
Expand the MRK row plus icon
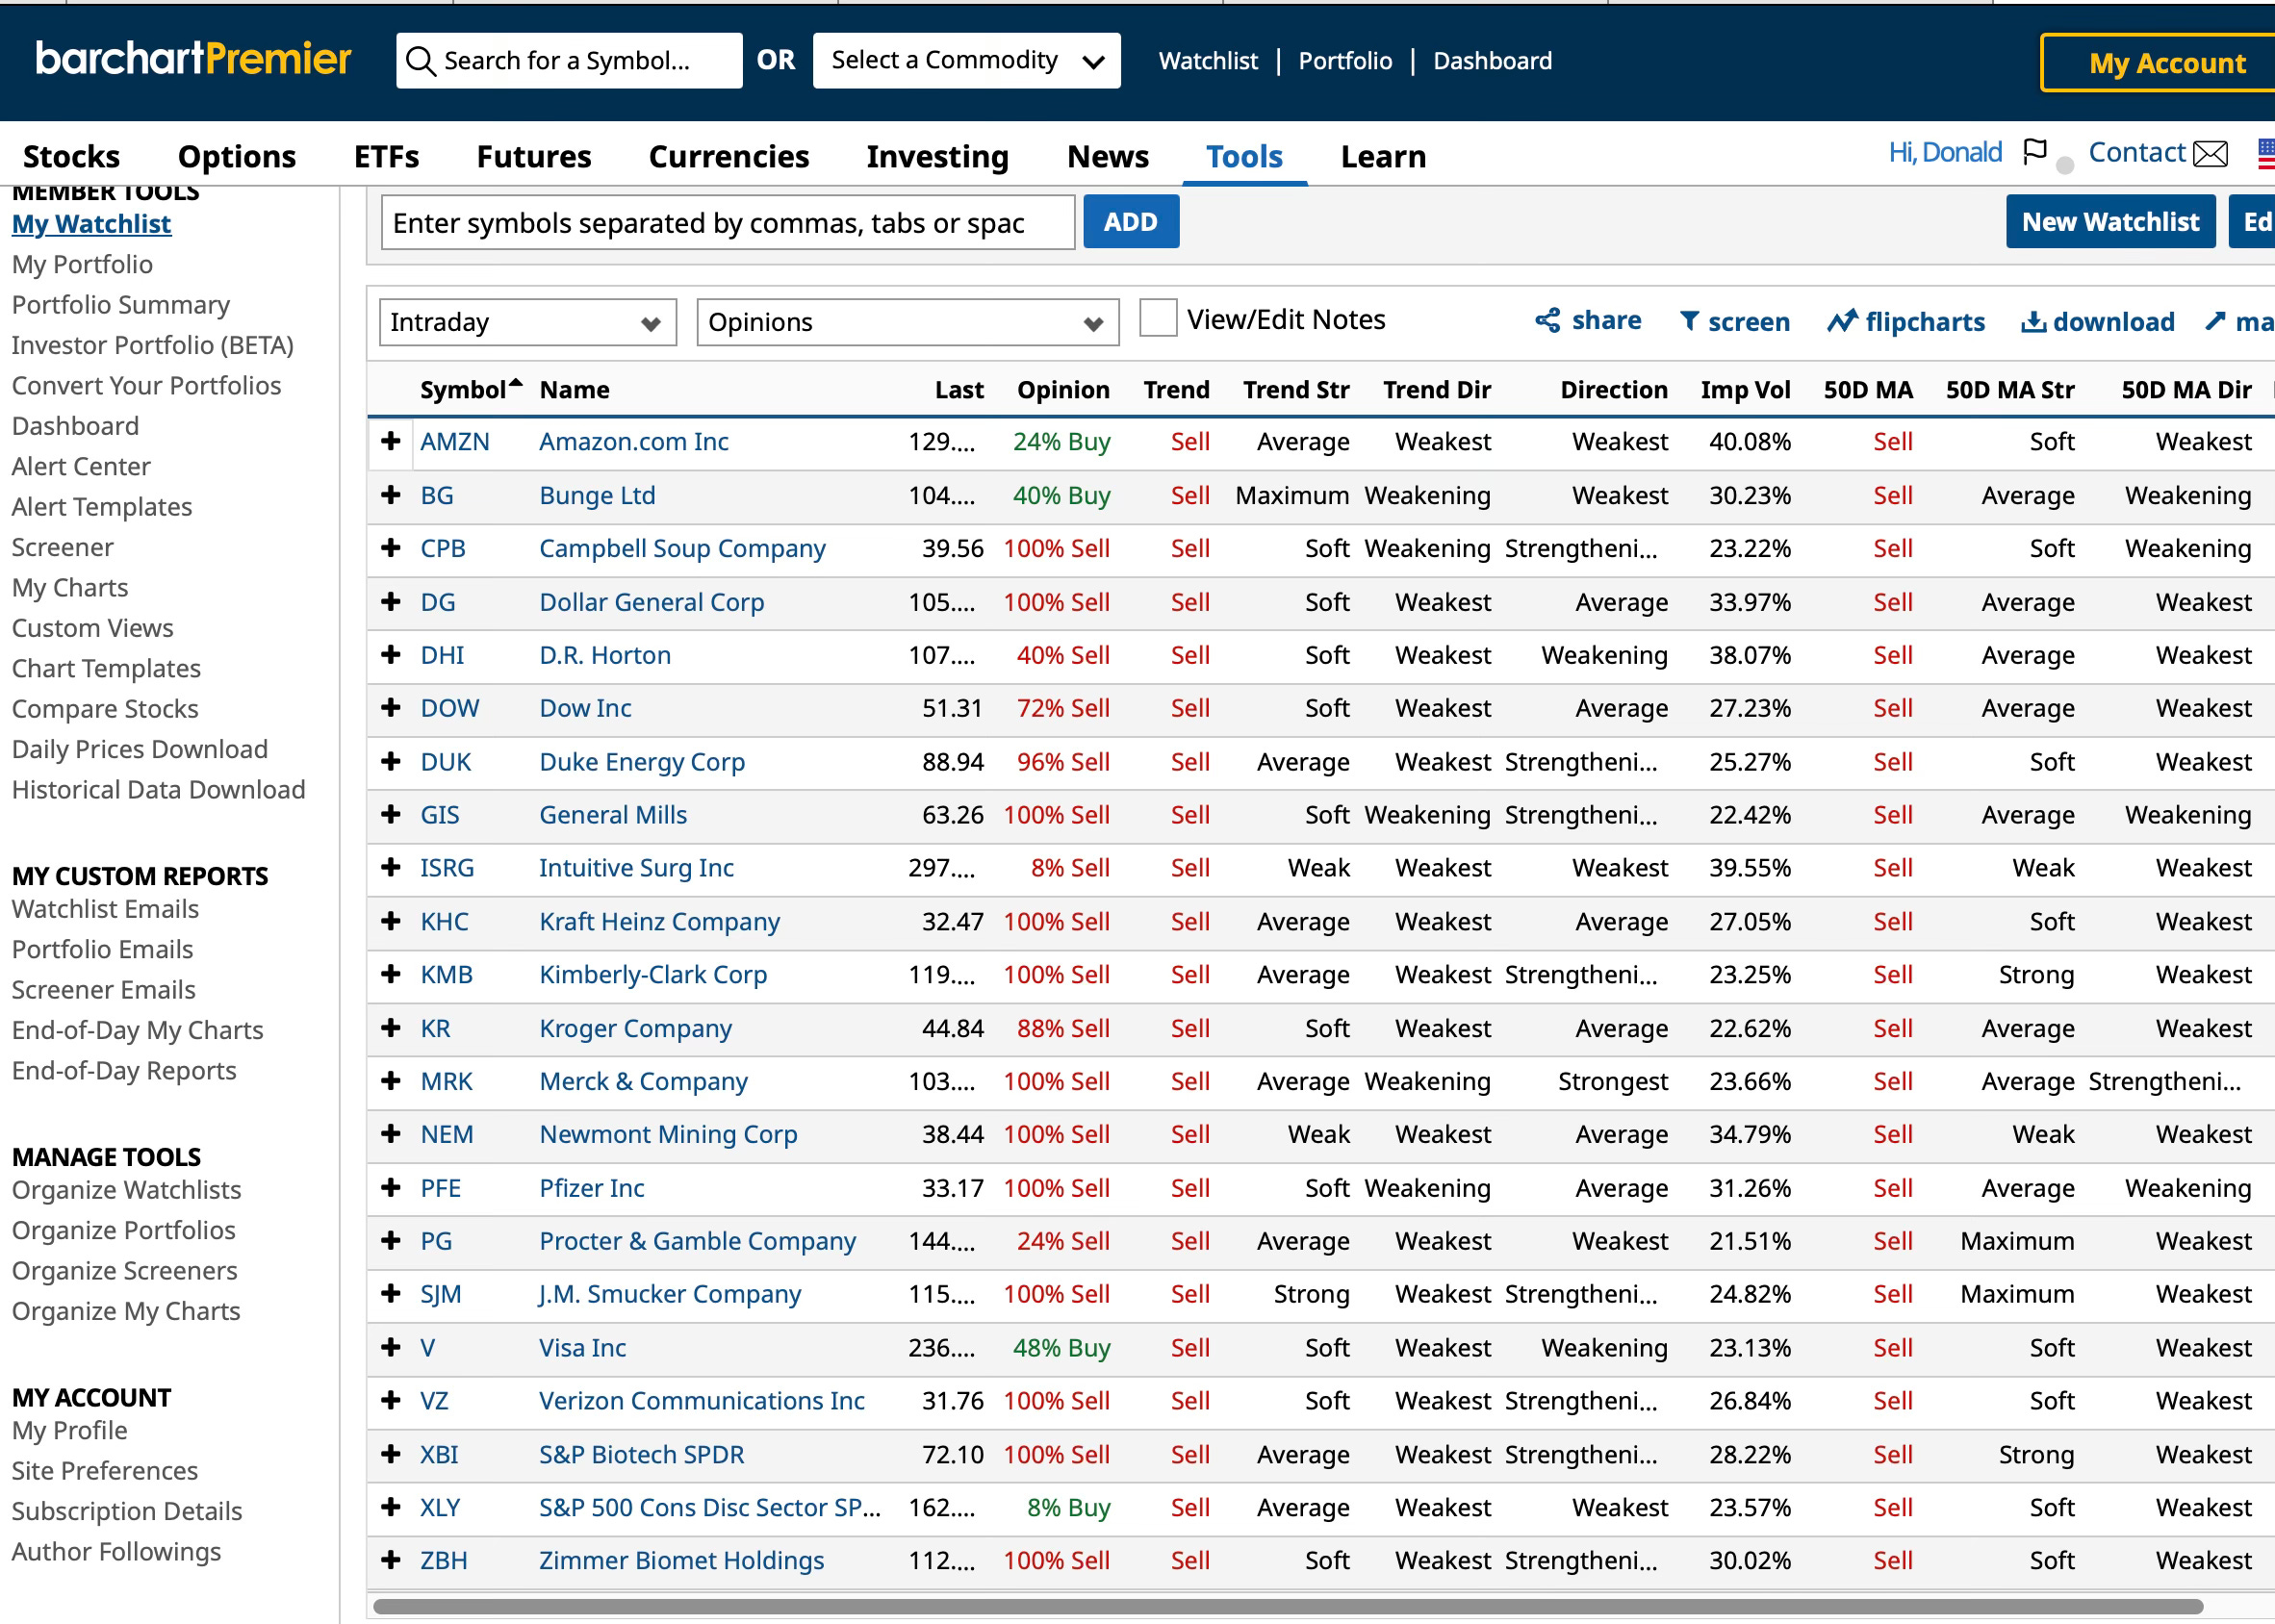click(391, 1081)
